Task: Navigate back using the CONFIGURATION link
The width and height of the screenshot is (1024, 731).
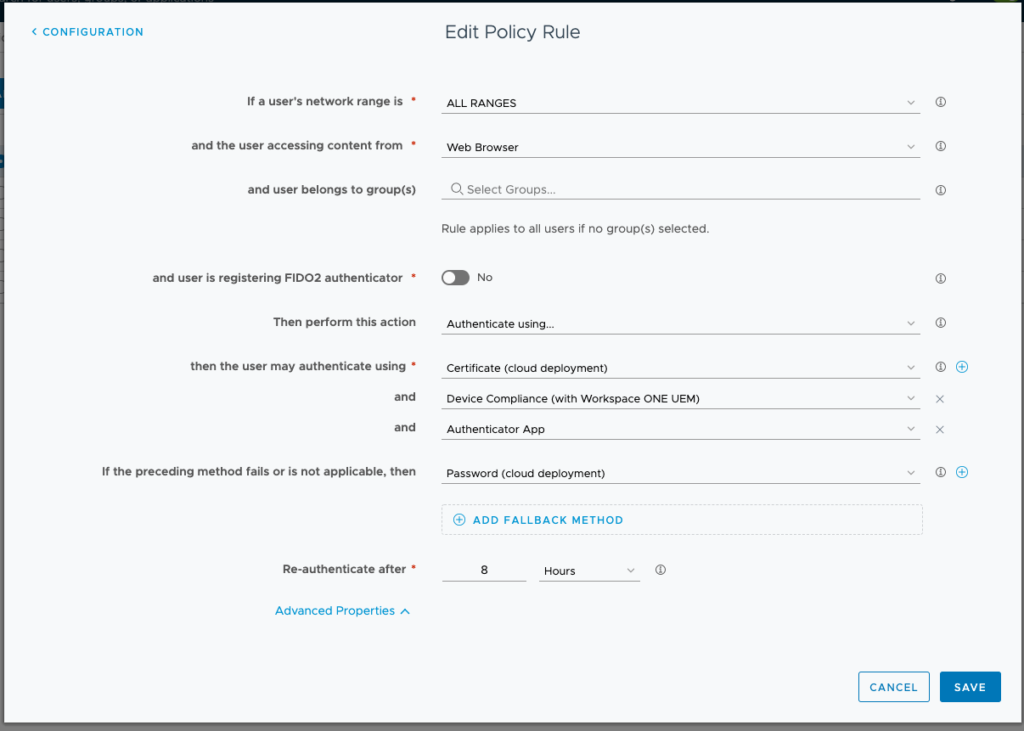Action: 87,31
